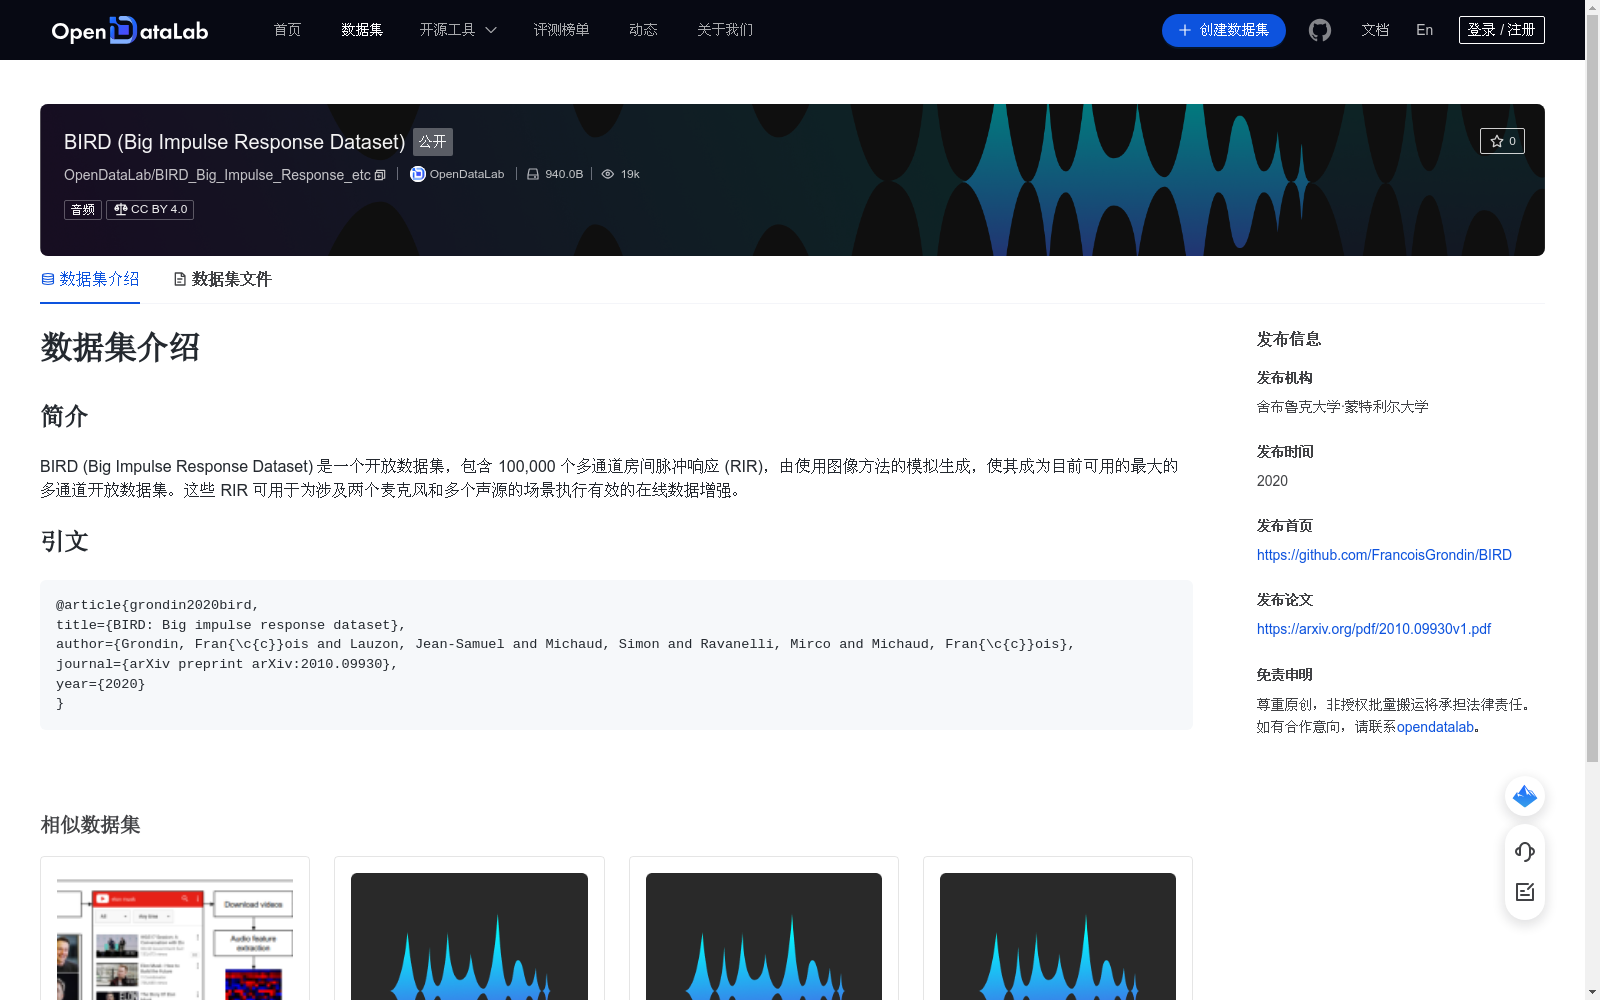Click 舍布鲁克大学·蒙特利尔大学 publisher text
Image resolution: width=1600 pixels, height=1000 pixels.
pos(1342,407)
